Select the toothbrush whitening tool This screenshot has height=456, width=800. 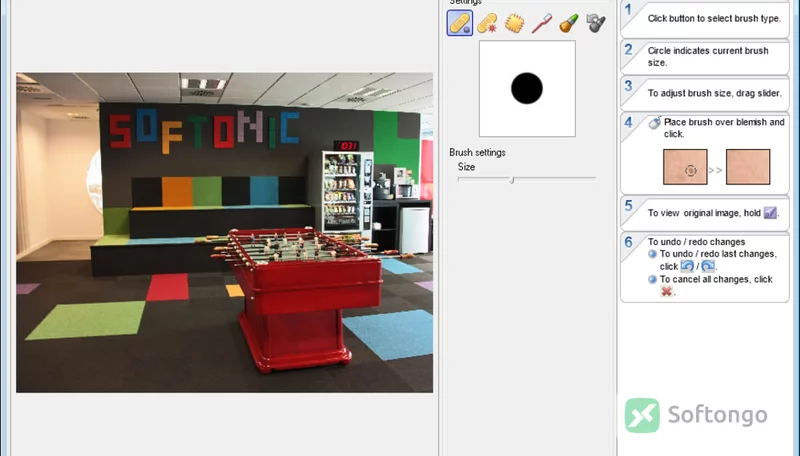[541, 23]
